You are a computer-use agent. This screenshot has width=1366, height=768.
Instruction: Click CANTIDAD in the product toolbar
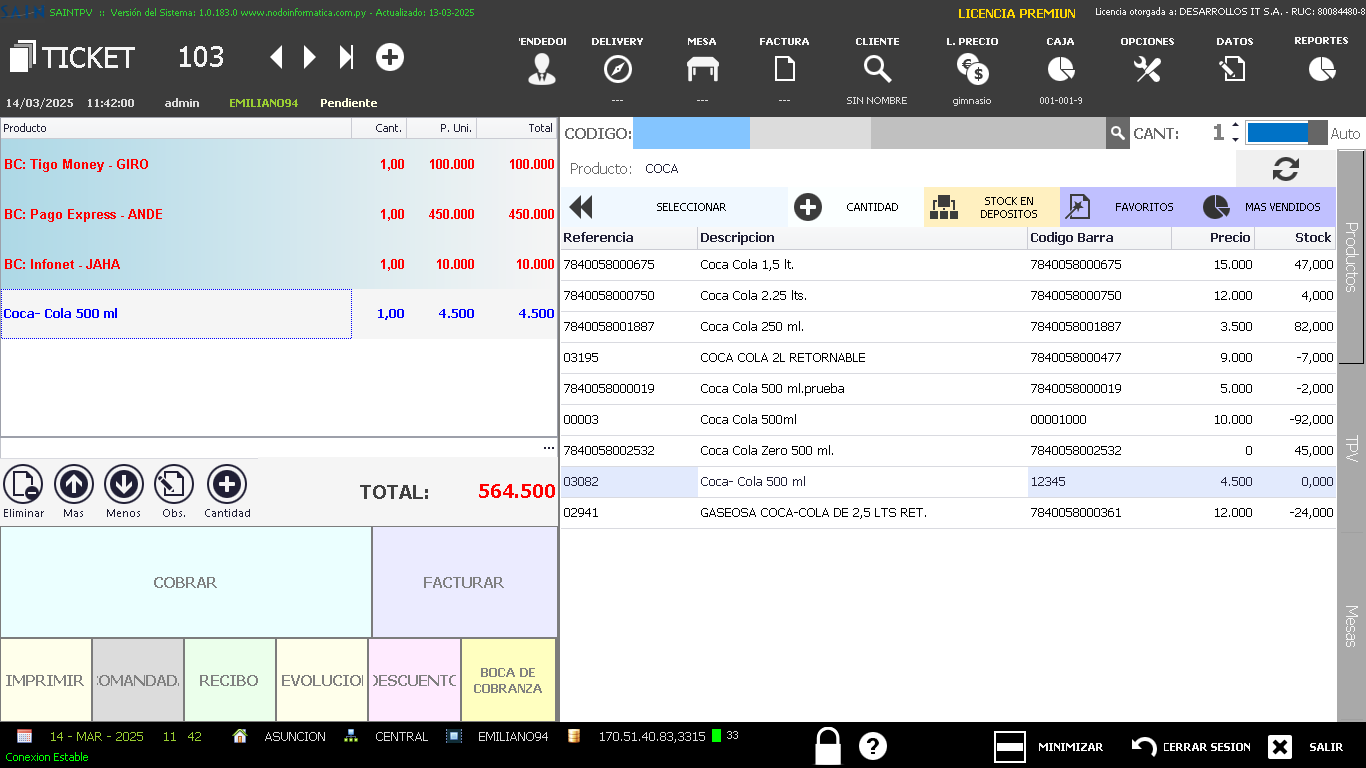[x=856, y=207]
